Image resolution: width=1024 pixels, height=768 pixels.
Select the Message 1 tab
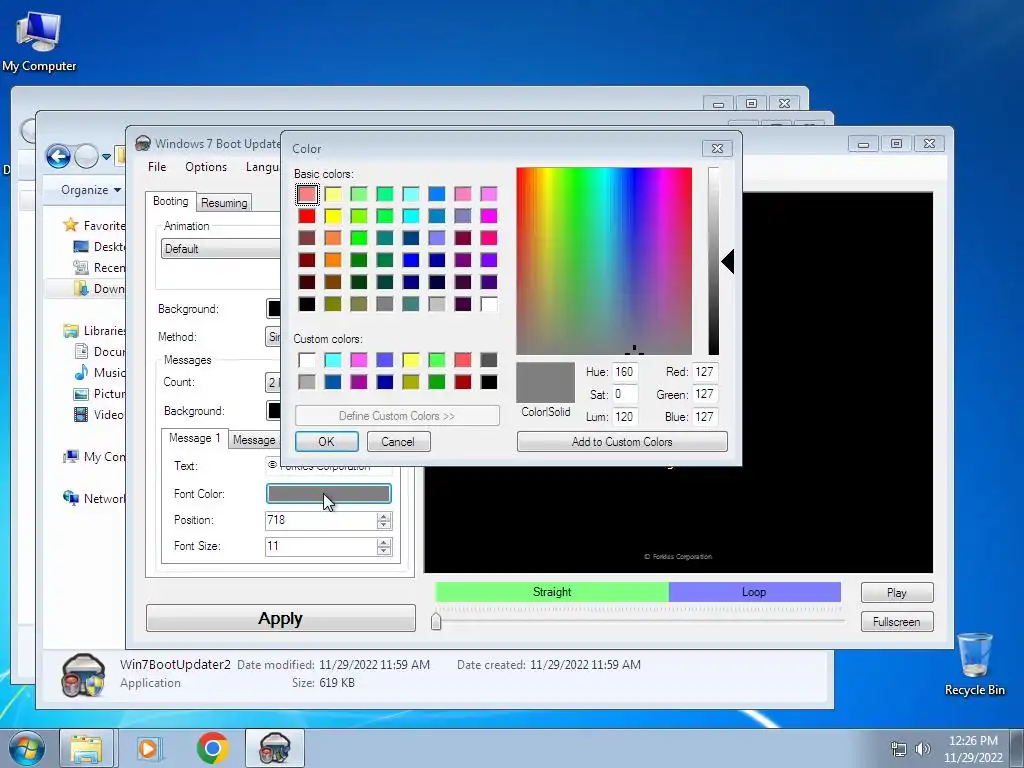pyautogui.click(x=195, y=438)
